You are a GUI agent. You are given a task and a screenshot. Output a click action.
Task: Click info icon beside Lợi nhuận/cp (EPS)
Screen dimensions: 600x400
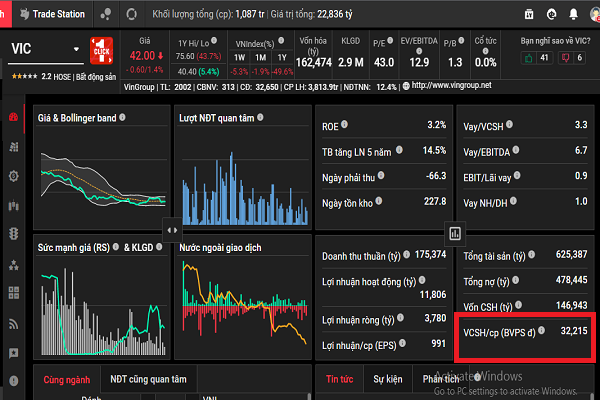pyautogui.click(x=402, y=343)
